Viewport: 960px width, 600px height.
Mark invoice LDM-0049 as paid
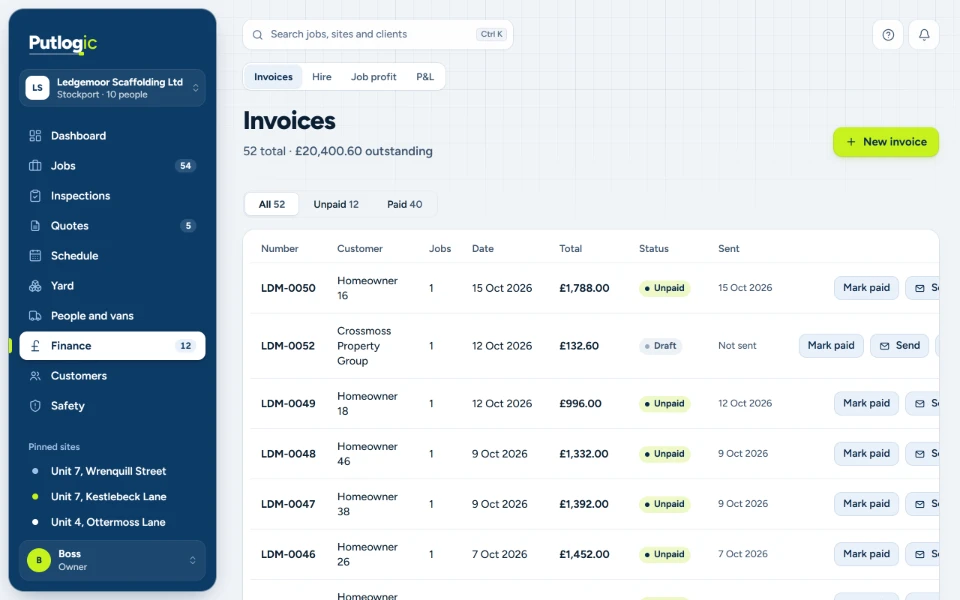click(x=866, y=403)
